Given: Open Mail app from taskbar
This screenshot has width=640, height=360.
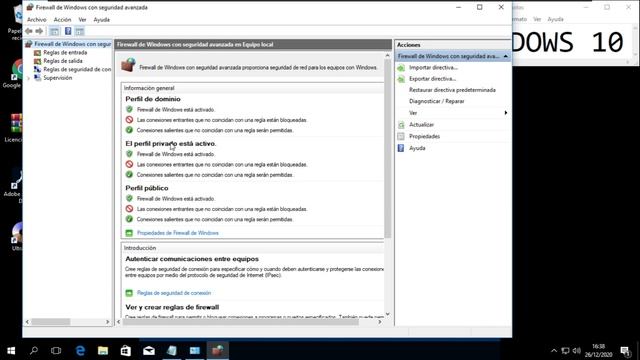Looking at the screenshot, I should [x=149, y=351].
